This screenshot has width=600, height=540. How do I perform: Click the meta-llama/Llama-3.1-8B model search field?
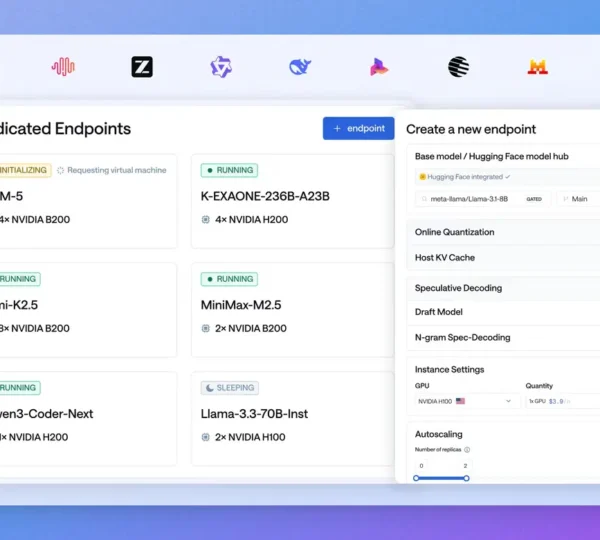pos(483,199)
